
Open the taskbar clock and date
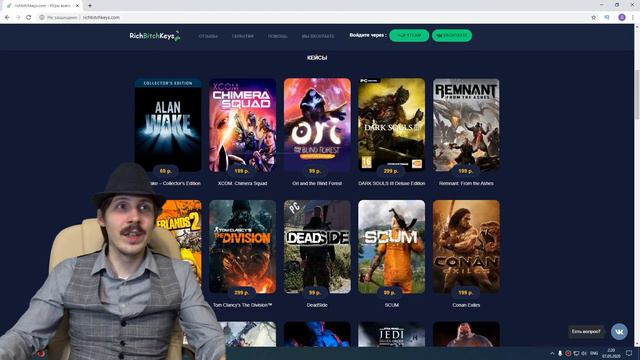(x=611, y=353)
